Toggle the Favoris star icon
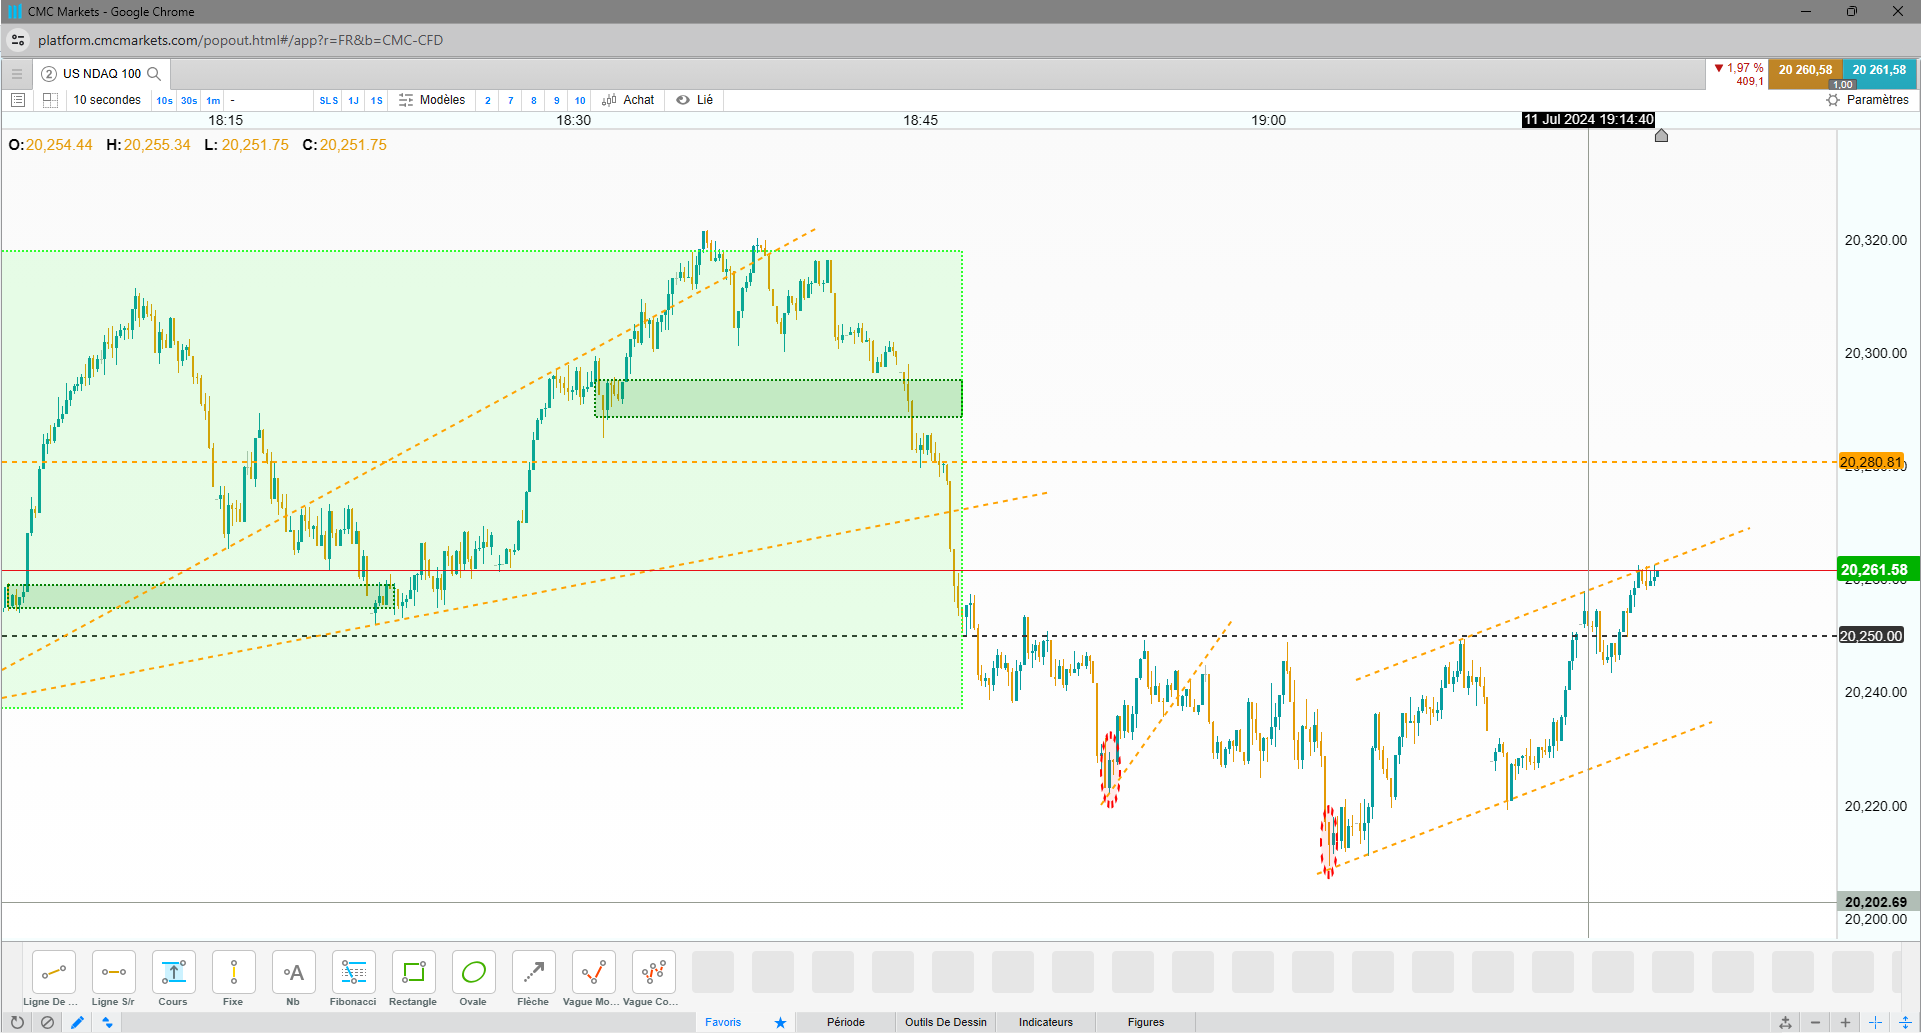The image size is (1921, 1033). coord(780,1022)
